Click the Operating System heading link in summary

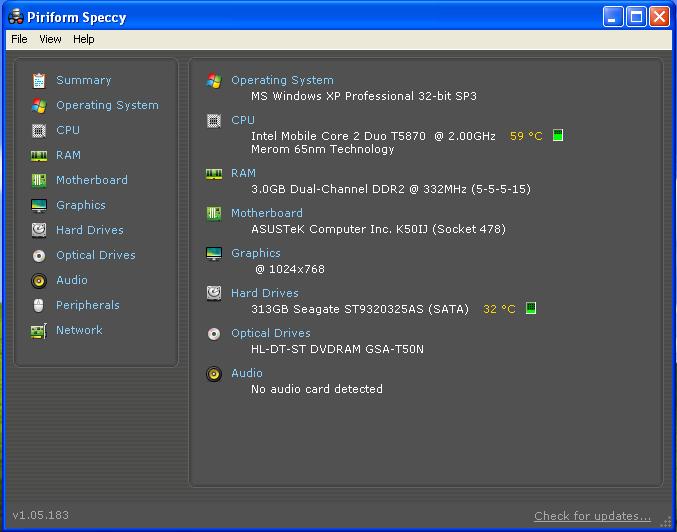click(x=282, y=80)
